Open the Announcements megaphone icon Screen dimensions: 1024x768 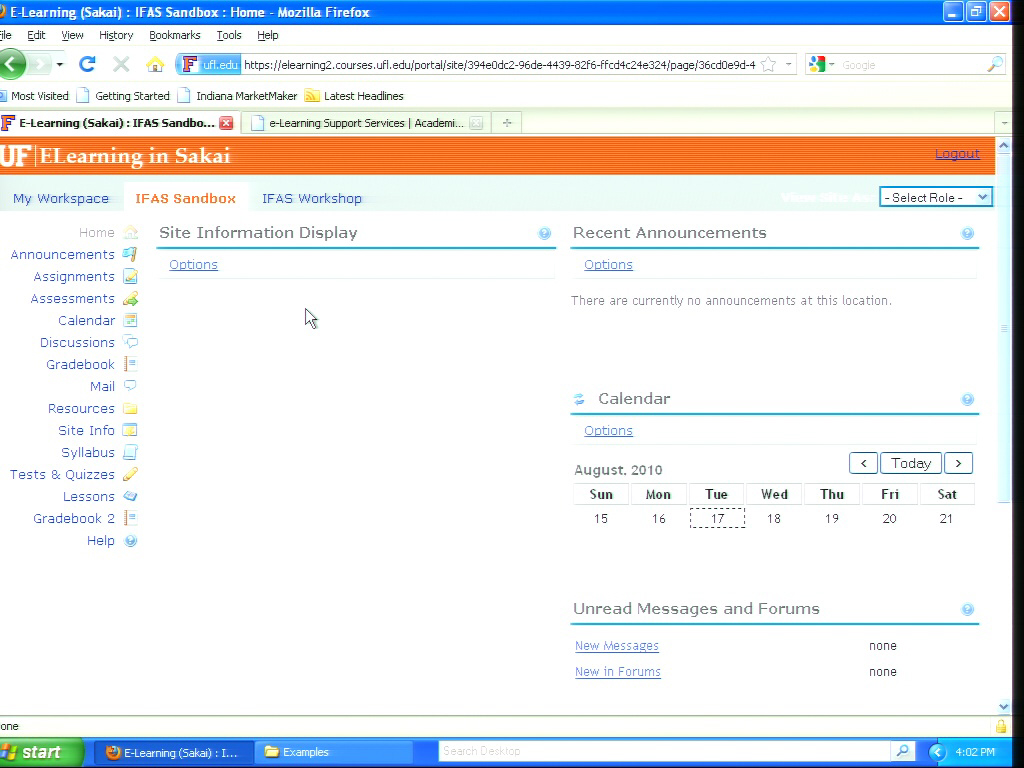[130, 254]
